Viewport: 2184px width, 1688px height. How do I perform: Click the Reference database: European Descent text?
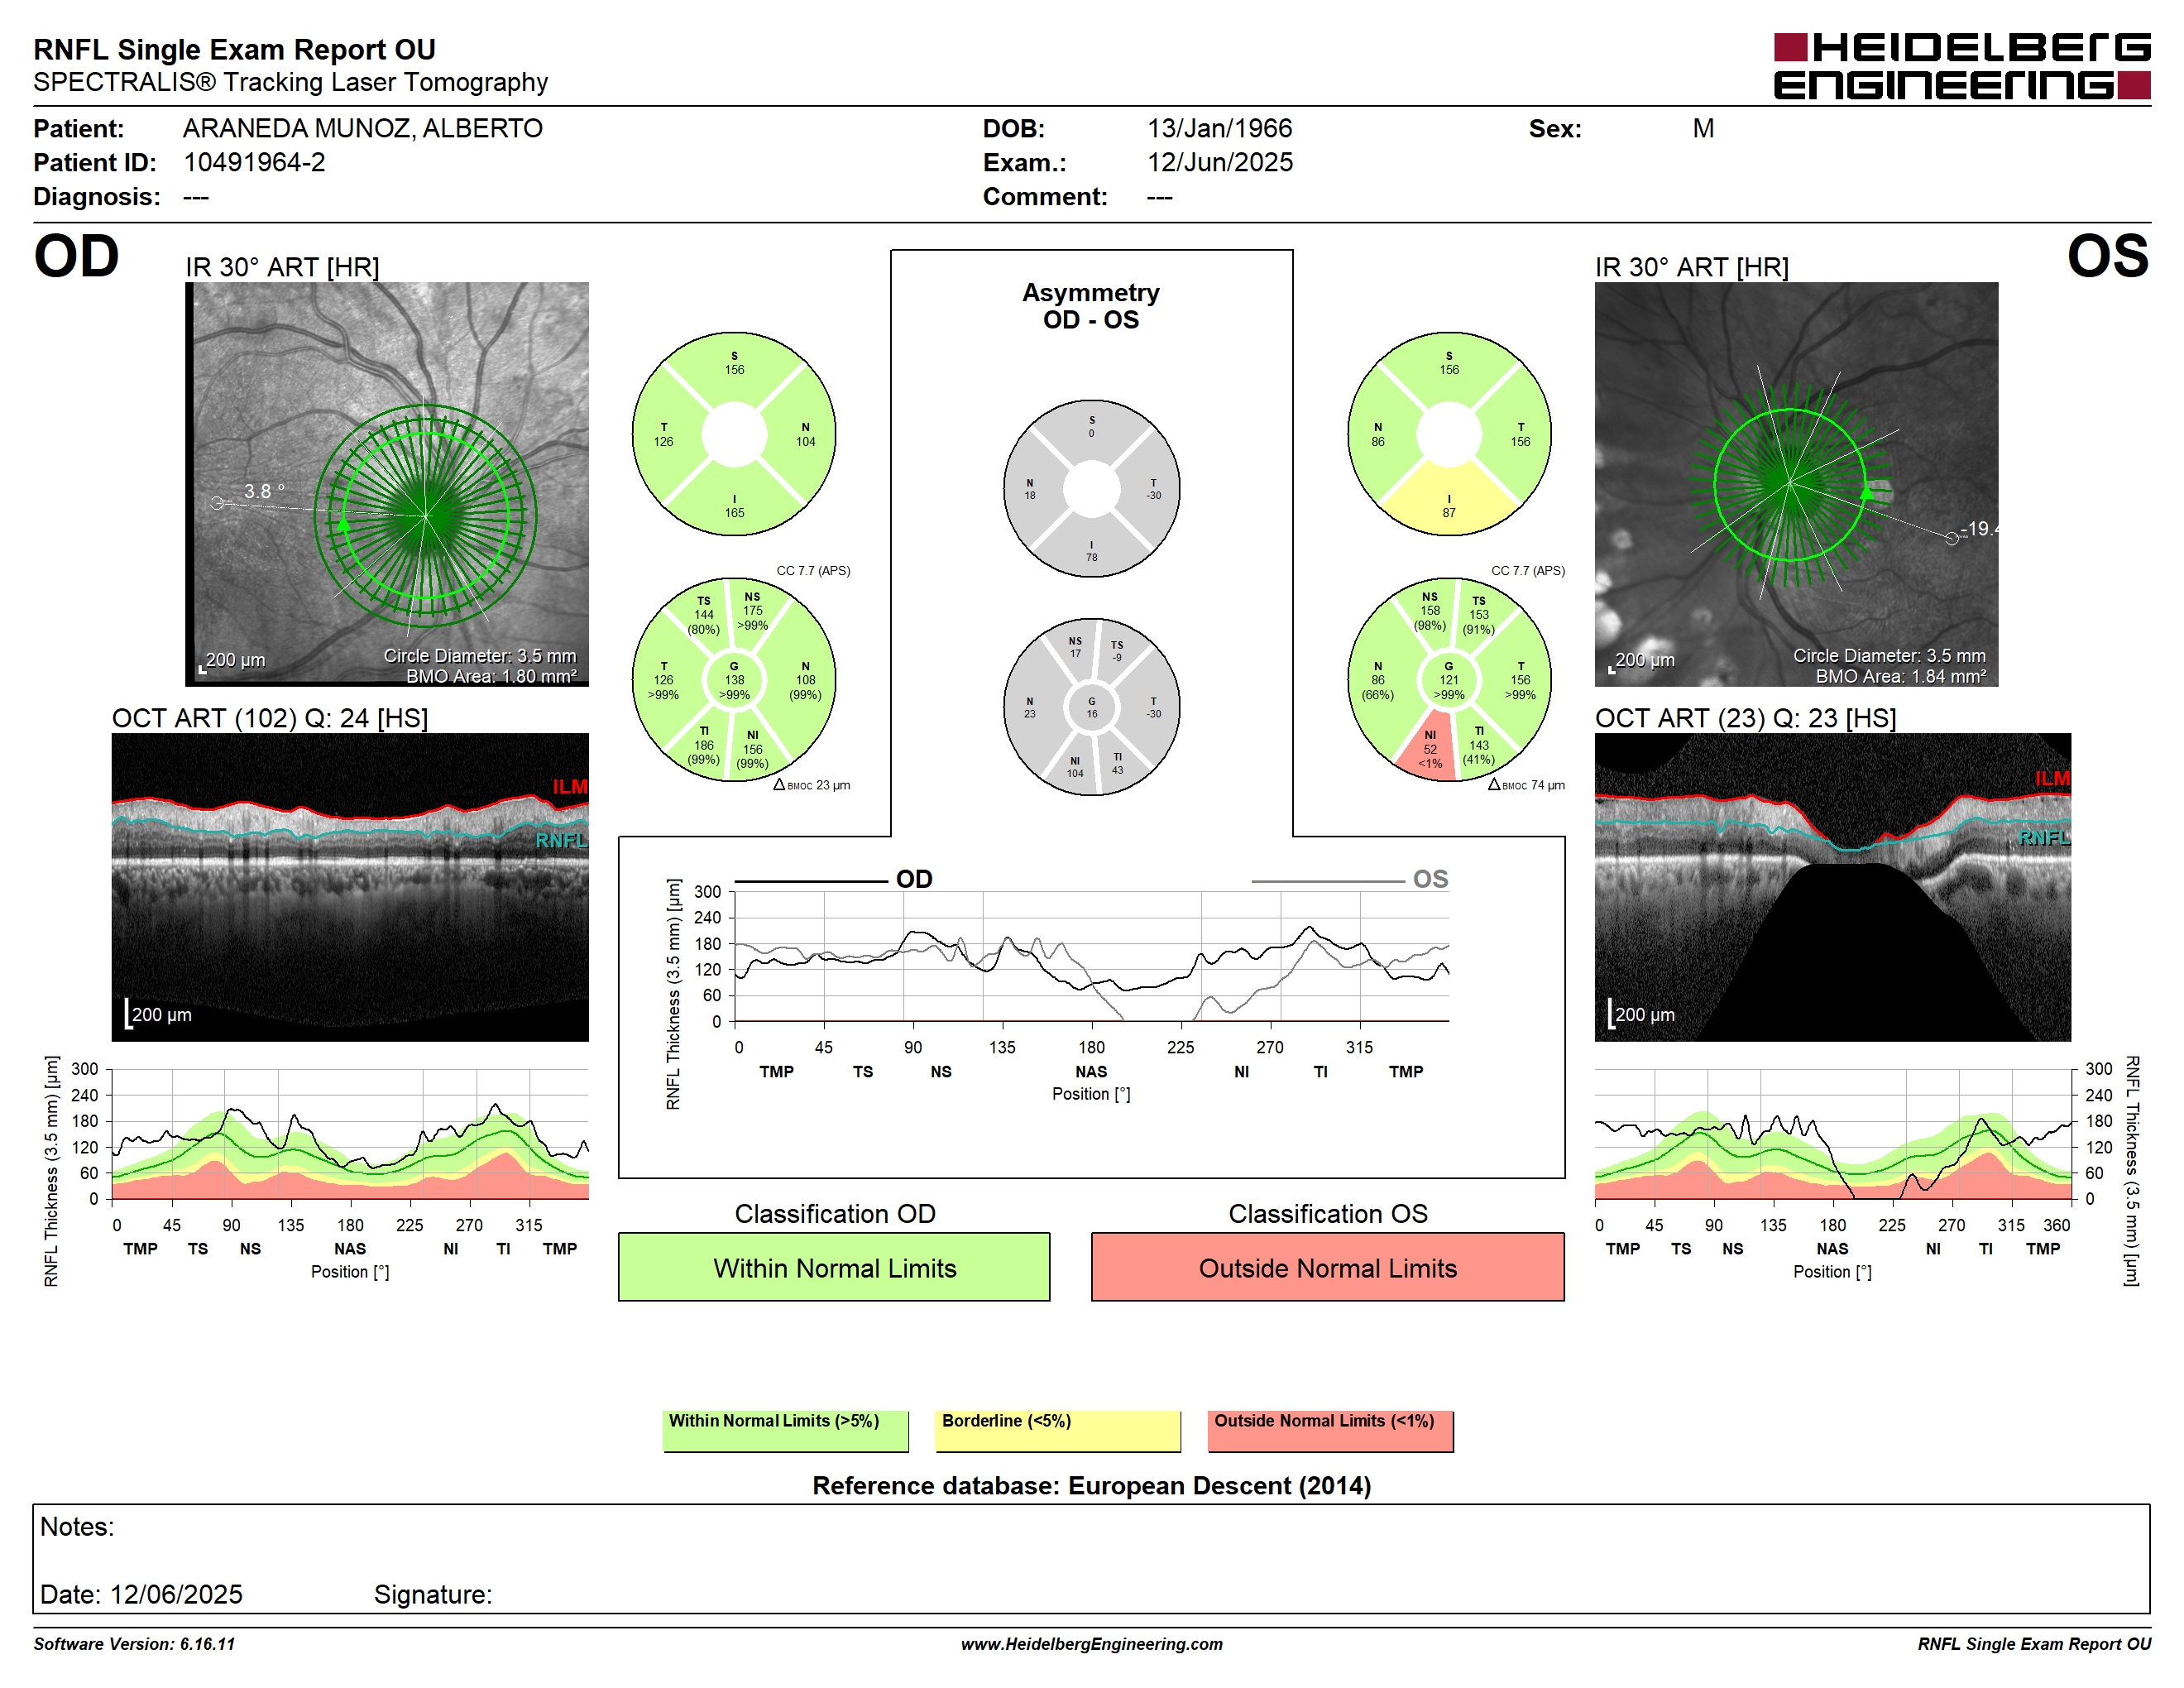click(1092, 1485)
